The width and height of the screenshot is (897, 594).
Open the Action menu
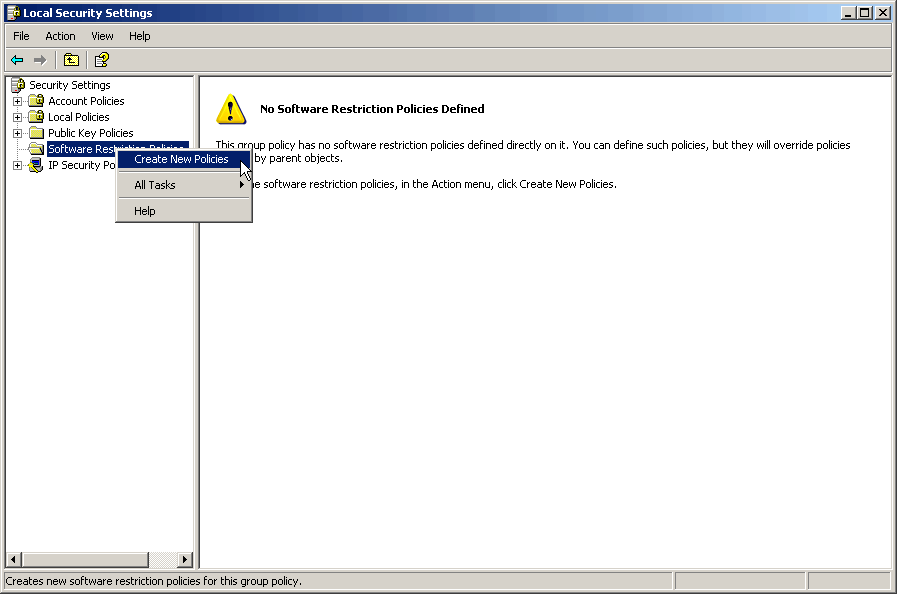tap(60, 36)
